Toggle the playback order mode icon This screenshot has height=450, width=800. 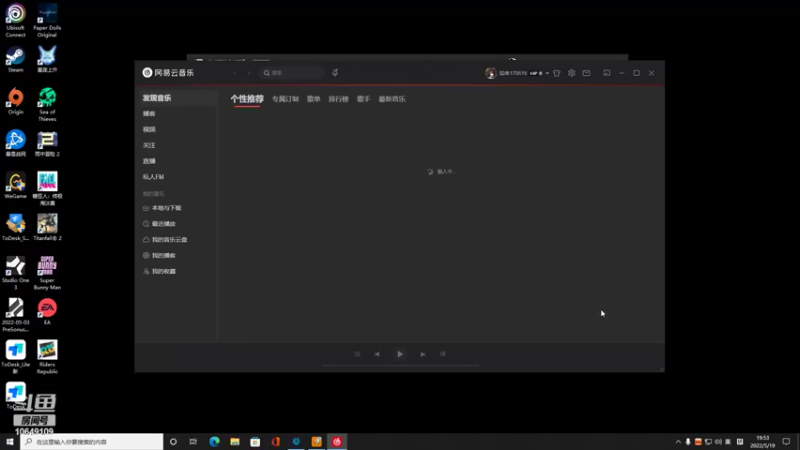(357, 354)
